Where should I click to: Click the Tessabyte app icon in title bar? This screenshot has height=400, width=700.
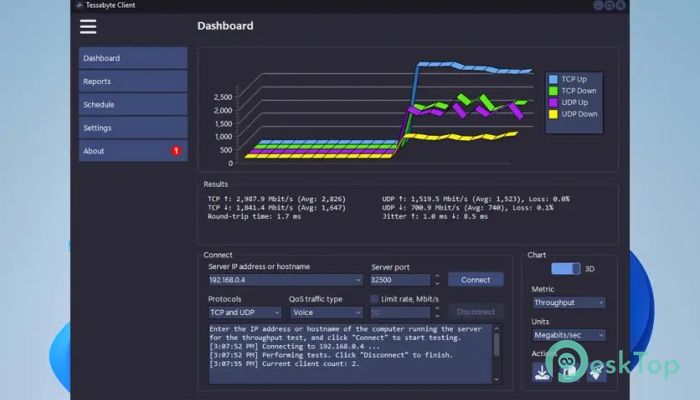pos(79,5)
